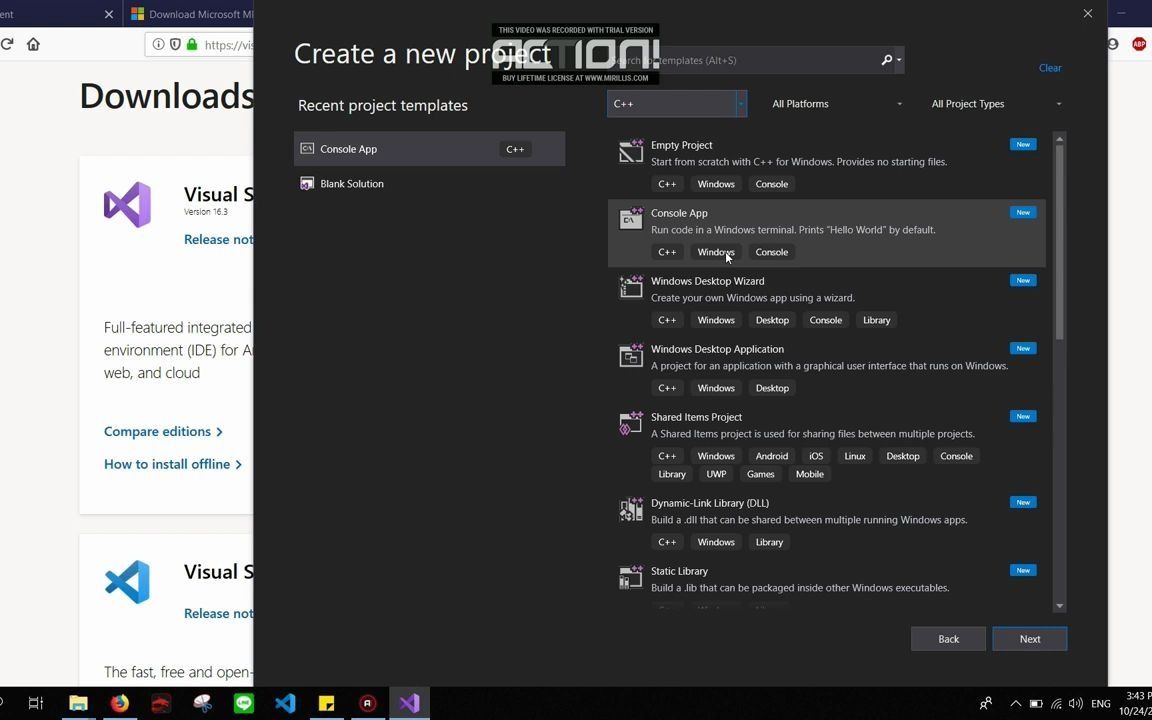The height and width of the screenshot is (720, 1152).
Task: Select the Empty Project template icon
Action: (x=631, y=151)
